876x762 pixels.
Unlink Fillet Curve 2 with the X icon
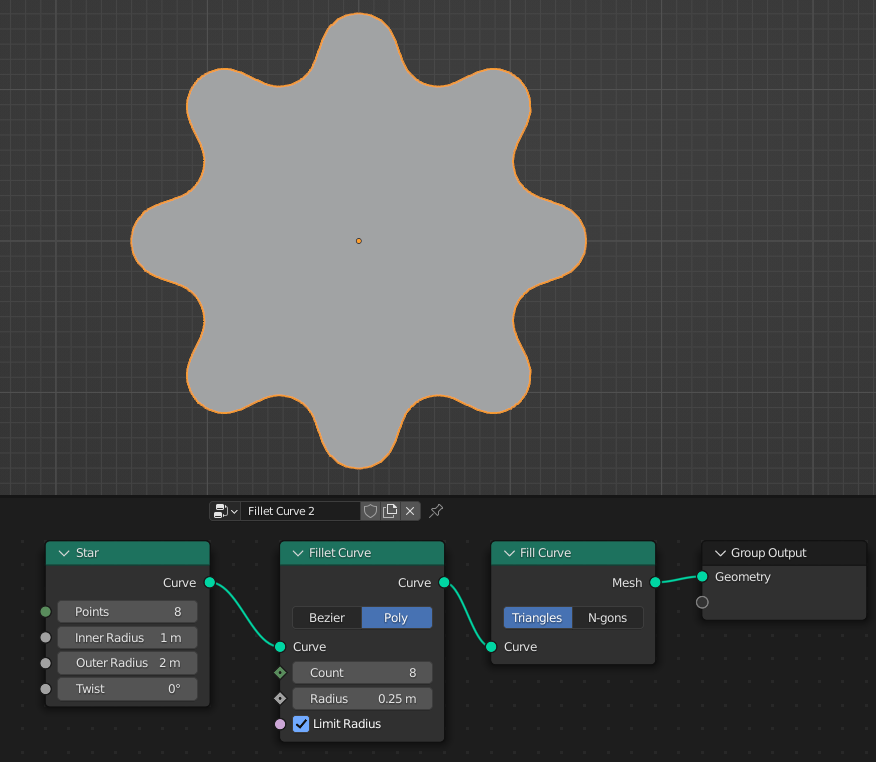[410, 511]
